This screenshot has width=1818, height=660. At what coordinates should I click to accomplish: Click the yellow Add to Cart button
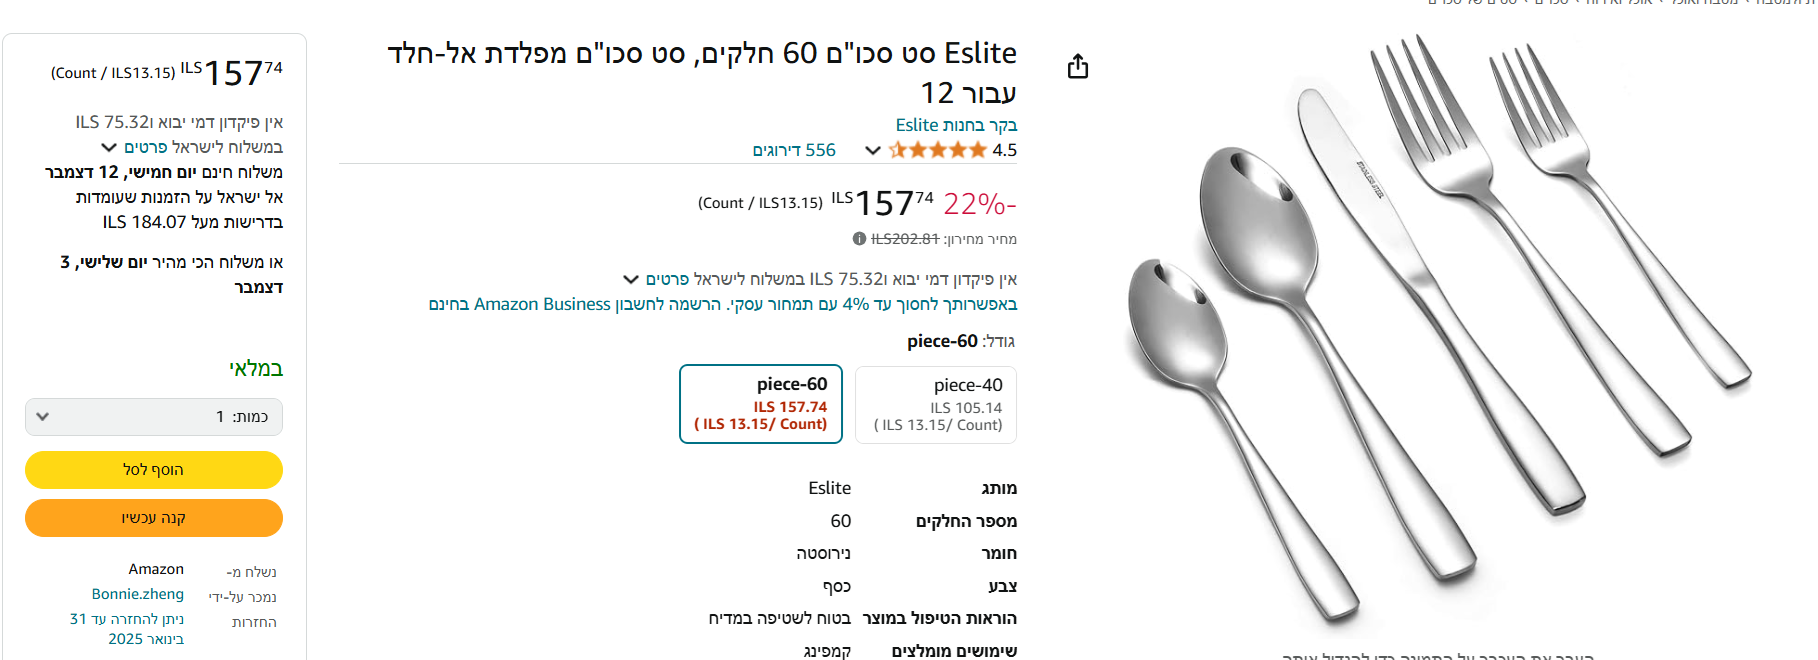154,470
